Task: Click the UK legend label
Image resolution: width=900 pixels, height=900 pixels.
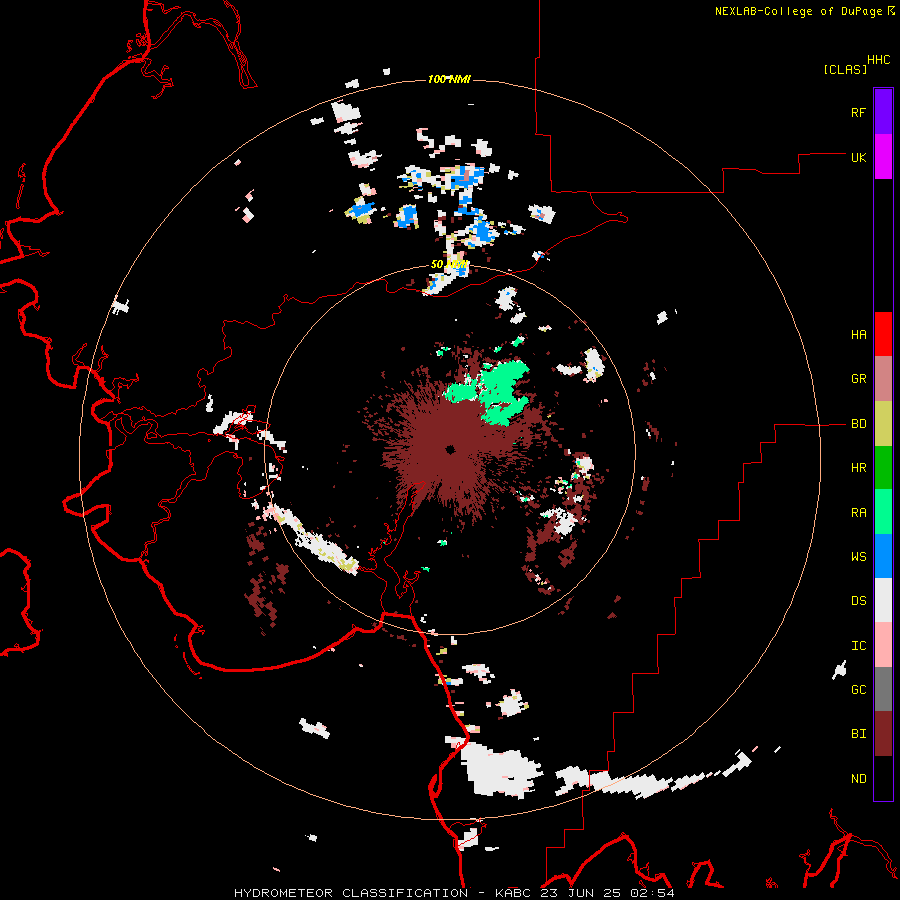Action: click(858, 157)
